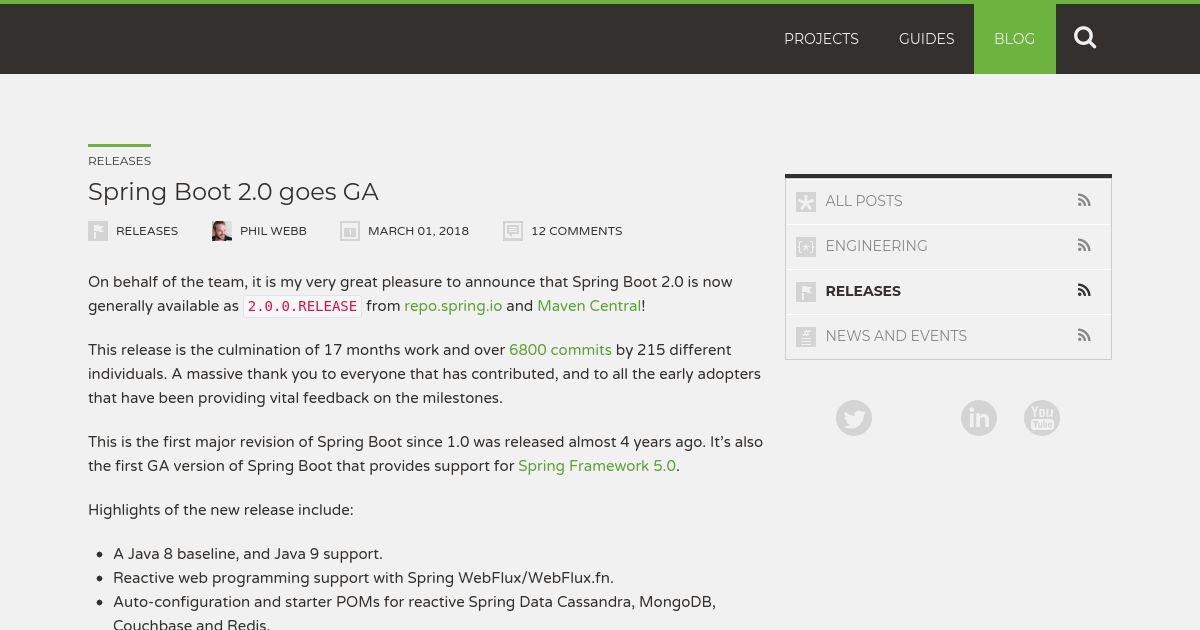Open the search magnifier icon
The height and width of the screenshot is (630, 1200).
[x=1085, y=38]
